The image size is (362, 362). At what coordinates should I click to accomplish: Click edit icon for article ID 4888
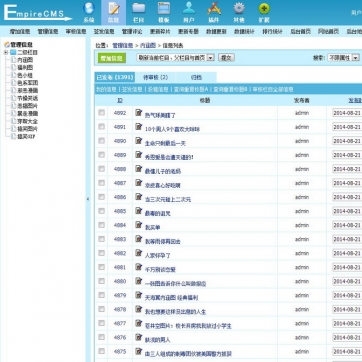coord(139,169)
